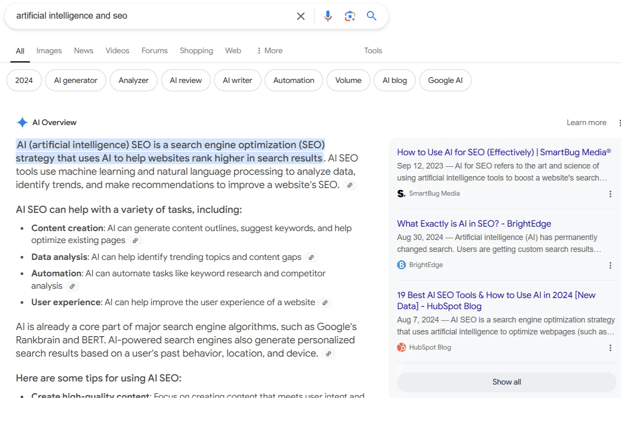Open source link icon after 'optimize existing pages'
Screen dimensions: 621x436
pyautogui.click(x=135, y=240)
